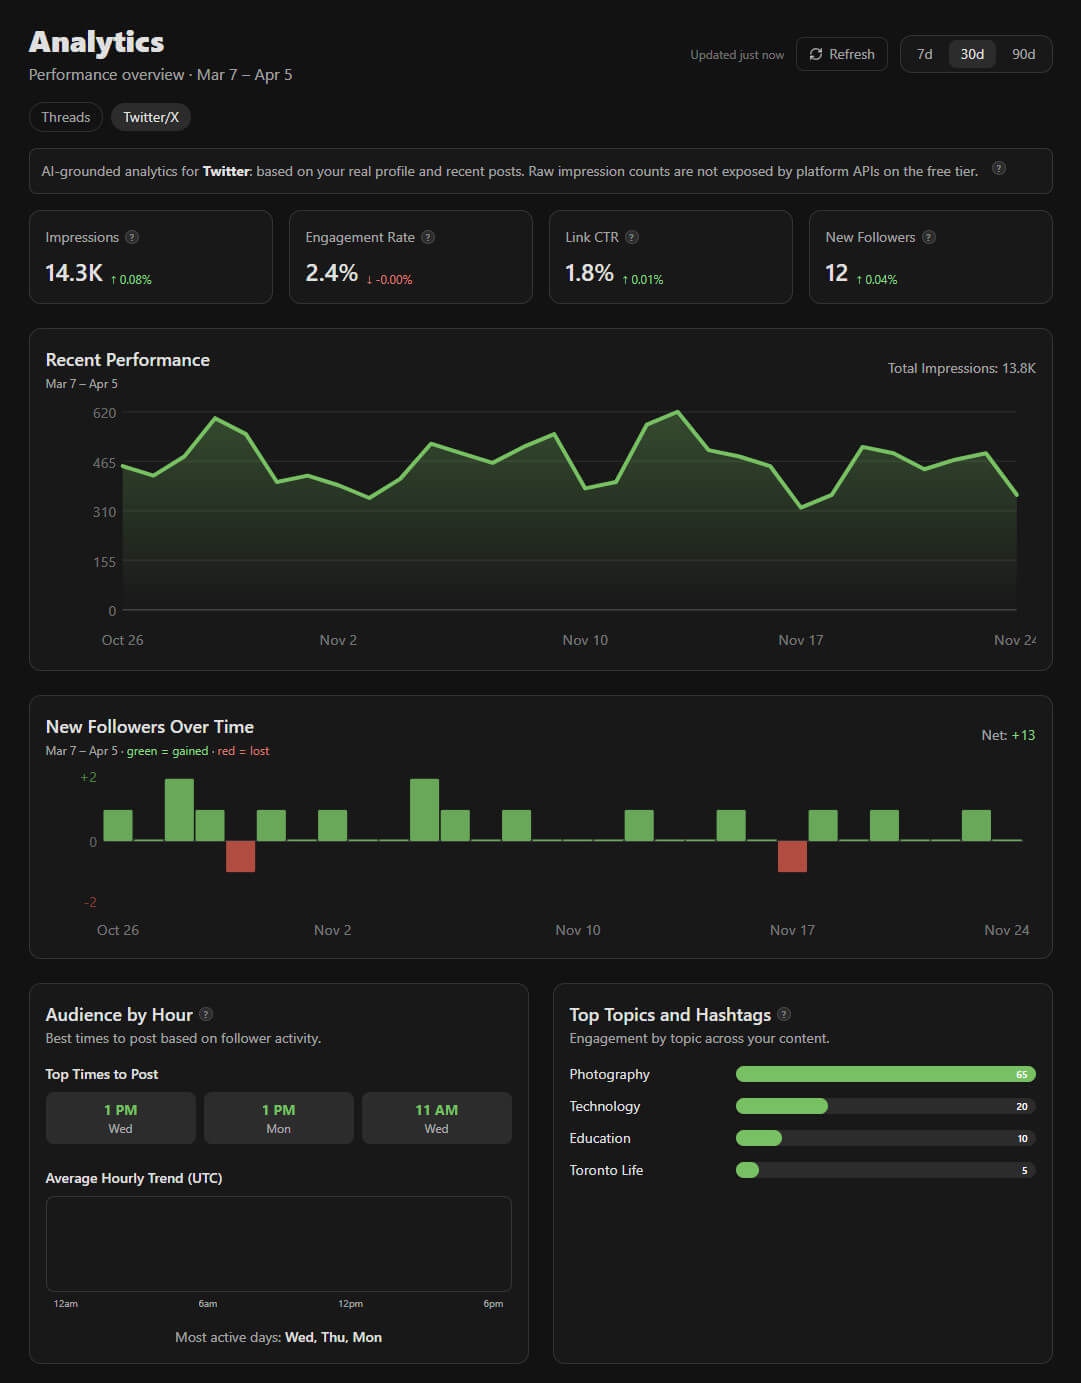Image resolution: width=1081 pixels, height=1383 pixels.
Task: Click the Technology engagement bar
Action: (782, 1106)
